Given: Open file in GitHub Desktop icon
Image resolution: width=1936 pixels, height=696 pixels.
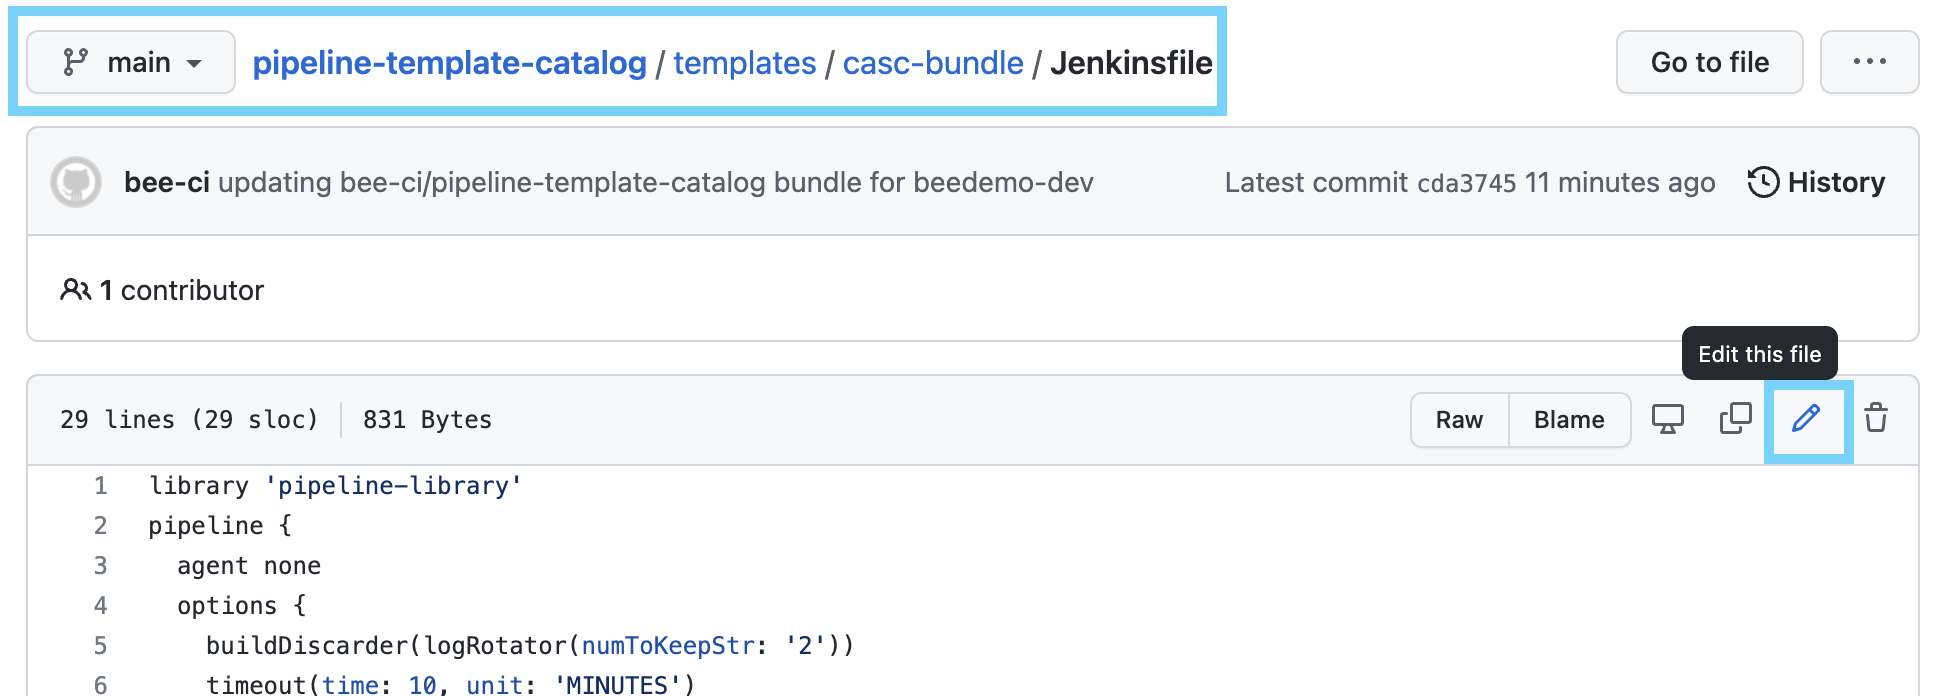Looking at the screenshot, I should tap(1667, 419).
